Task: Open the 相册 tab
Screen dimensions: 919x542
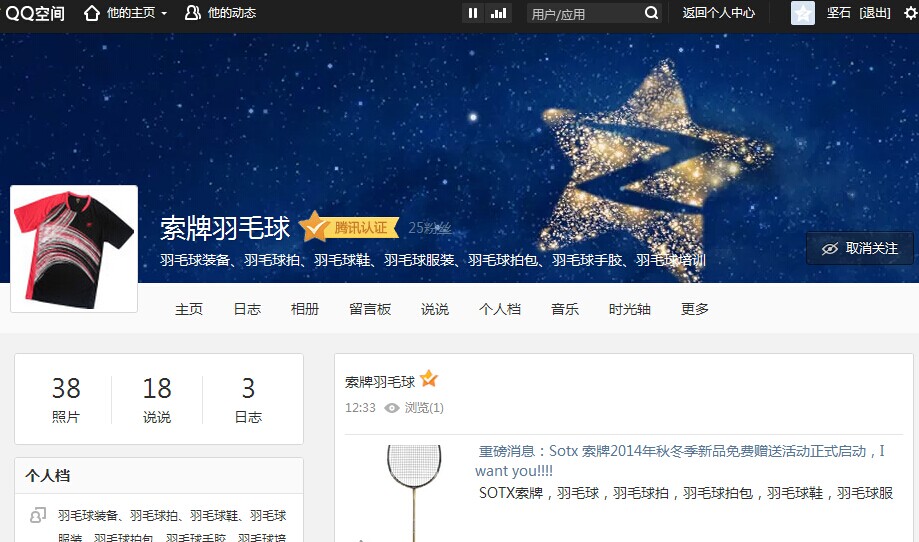Action: click(305, 309)
